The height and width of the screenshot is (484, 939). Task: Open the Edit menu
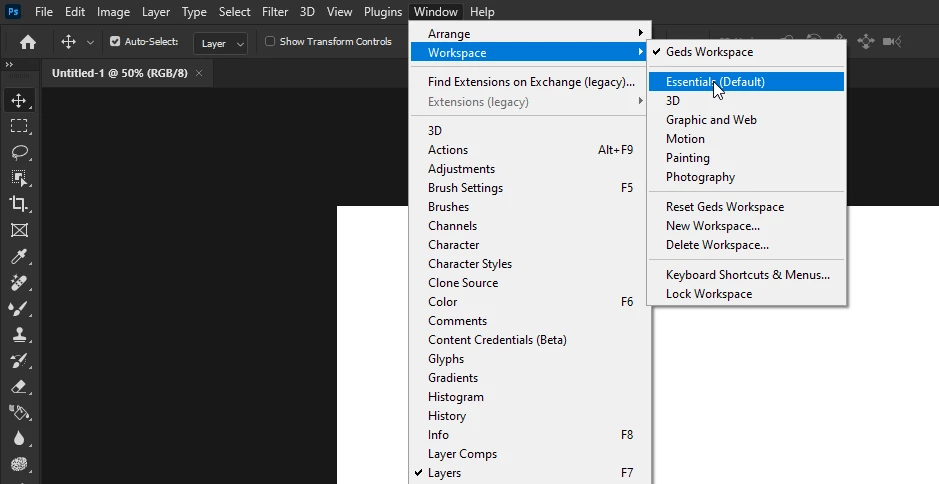click(75, 12)
